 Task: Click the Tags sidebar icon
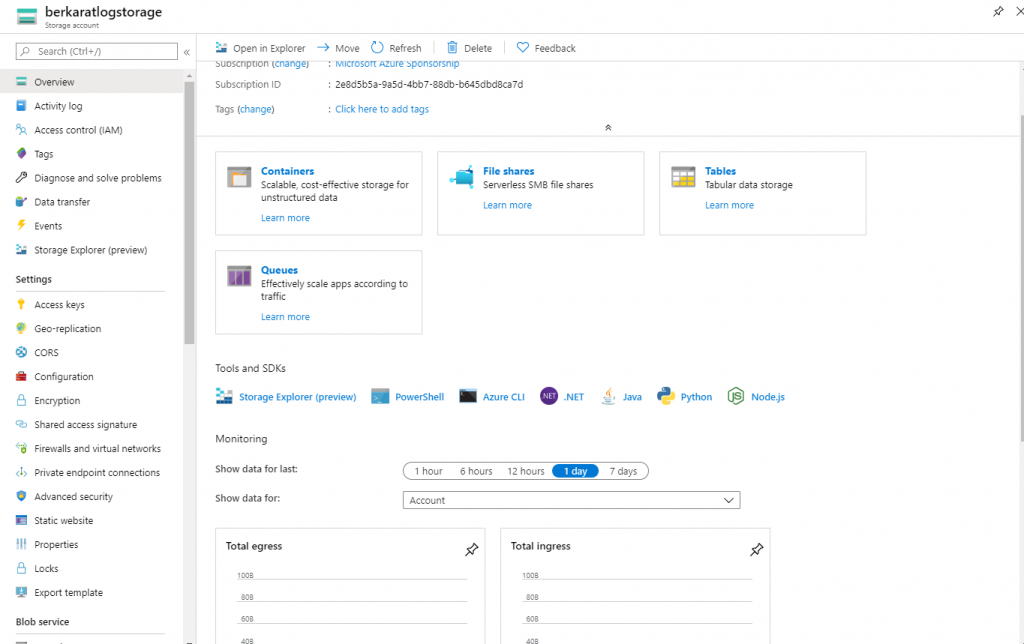[x=22, y=153]
